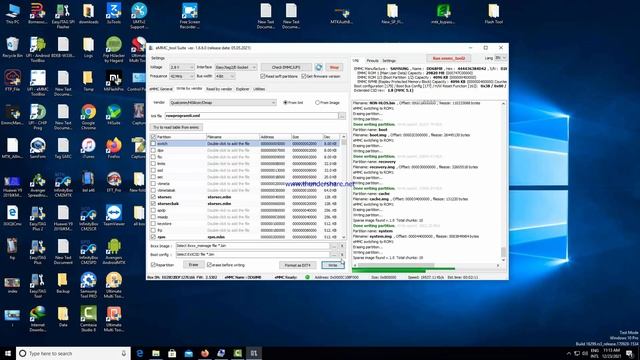Screen dimensions: 640x360
Task: Open Windows Start menu
Action: pyautogui.click(x=8, y=353)
